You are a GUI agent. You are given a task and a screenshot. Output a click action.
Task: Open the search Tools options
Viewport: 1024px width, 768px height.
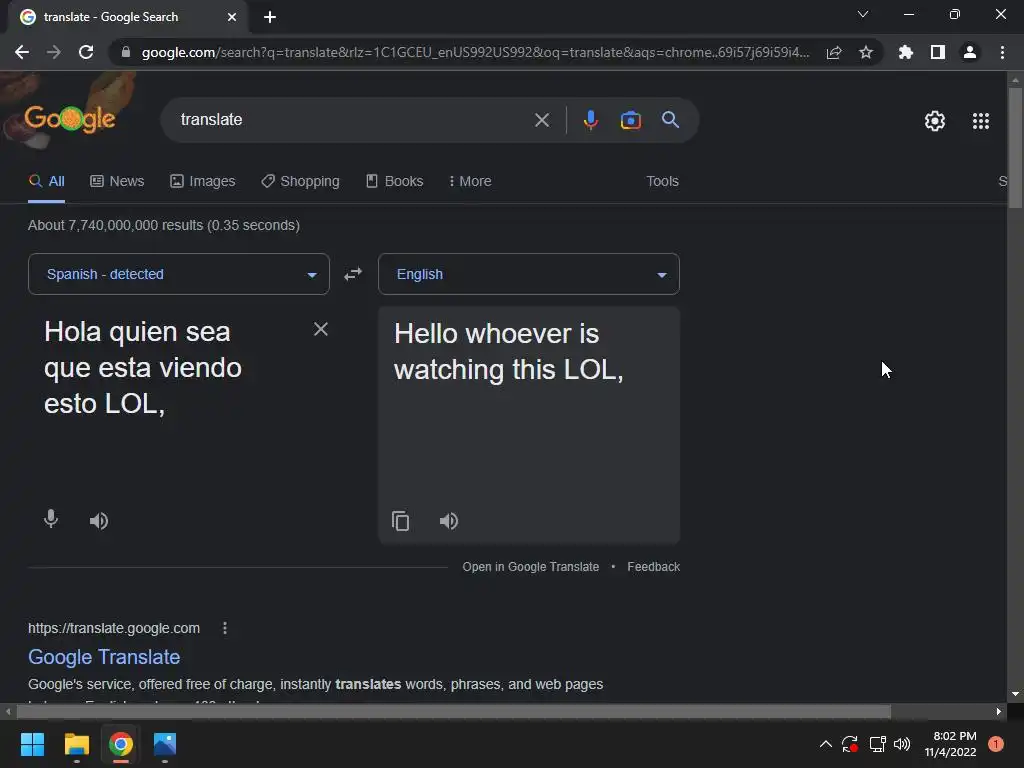662,182
